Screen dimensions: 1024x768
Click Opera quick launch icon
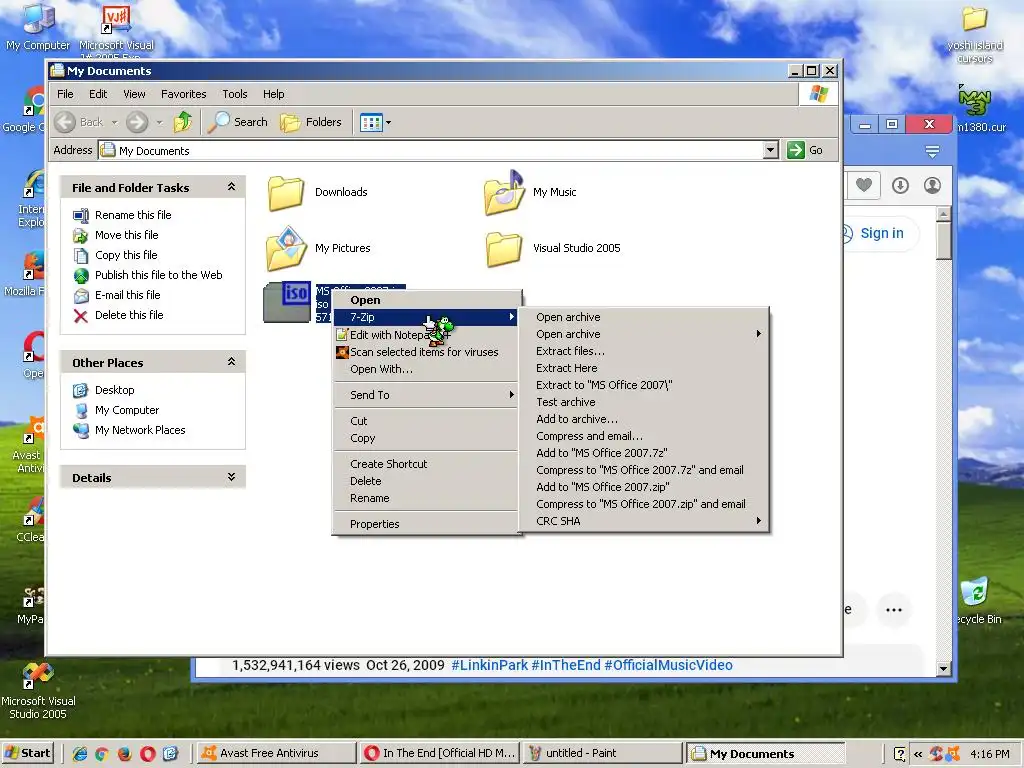(148, 754)
